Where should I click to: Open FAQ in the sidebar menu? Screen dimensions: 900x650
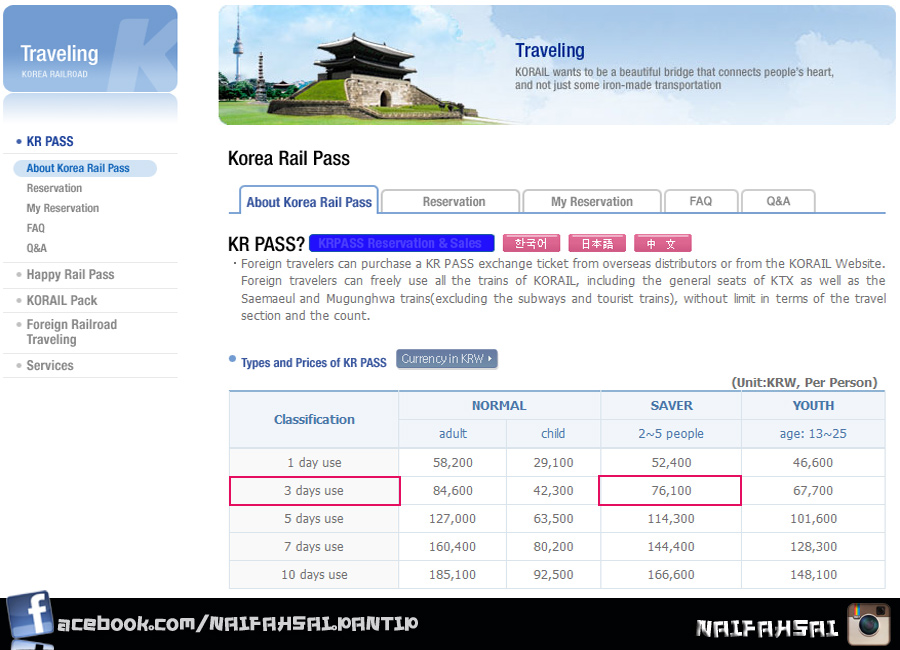point(36,228)
